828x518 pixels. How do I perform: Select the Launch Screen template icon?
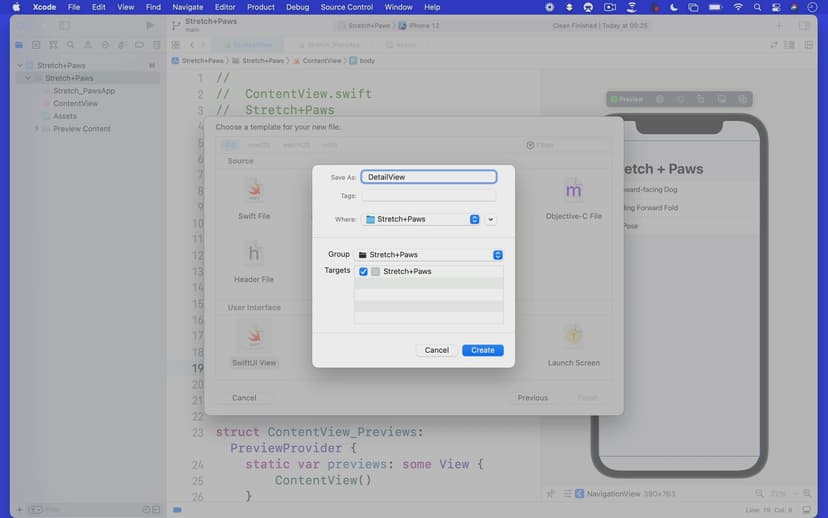[x=573, y=337]
